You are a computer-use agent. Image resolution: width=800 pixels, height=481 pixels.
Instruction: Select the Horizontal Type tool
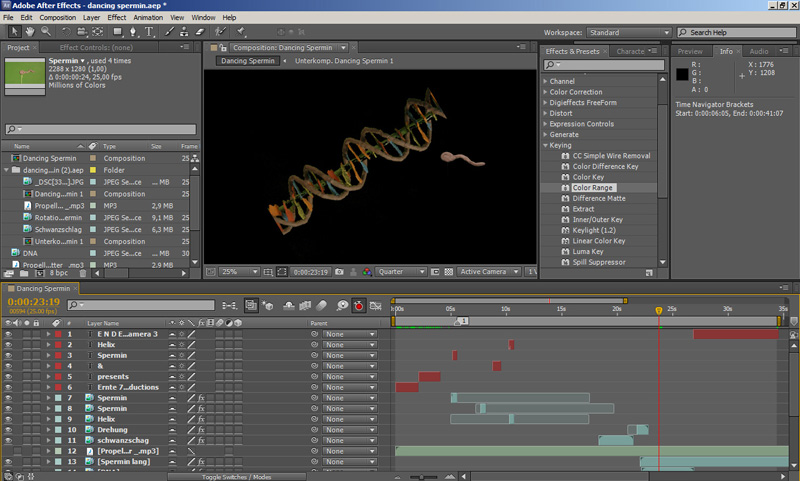pyautogui.click(x=150, y=32)
